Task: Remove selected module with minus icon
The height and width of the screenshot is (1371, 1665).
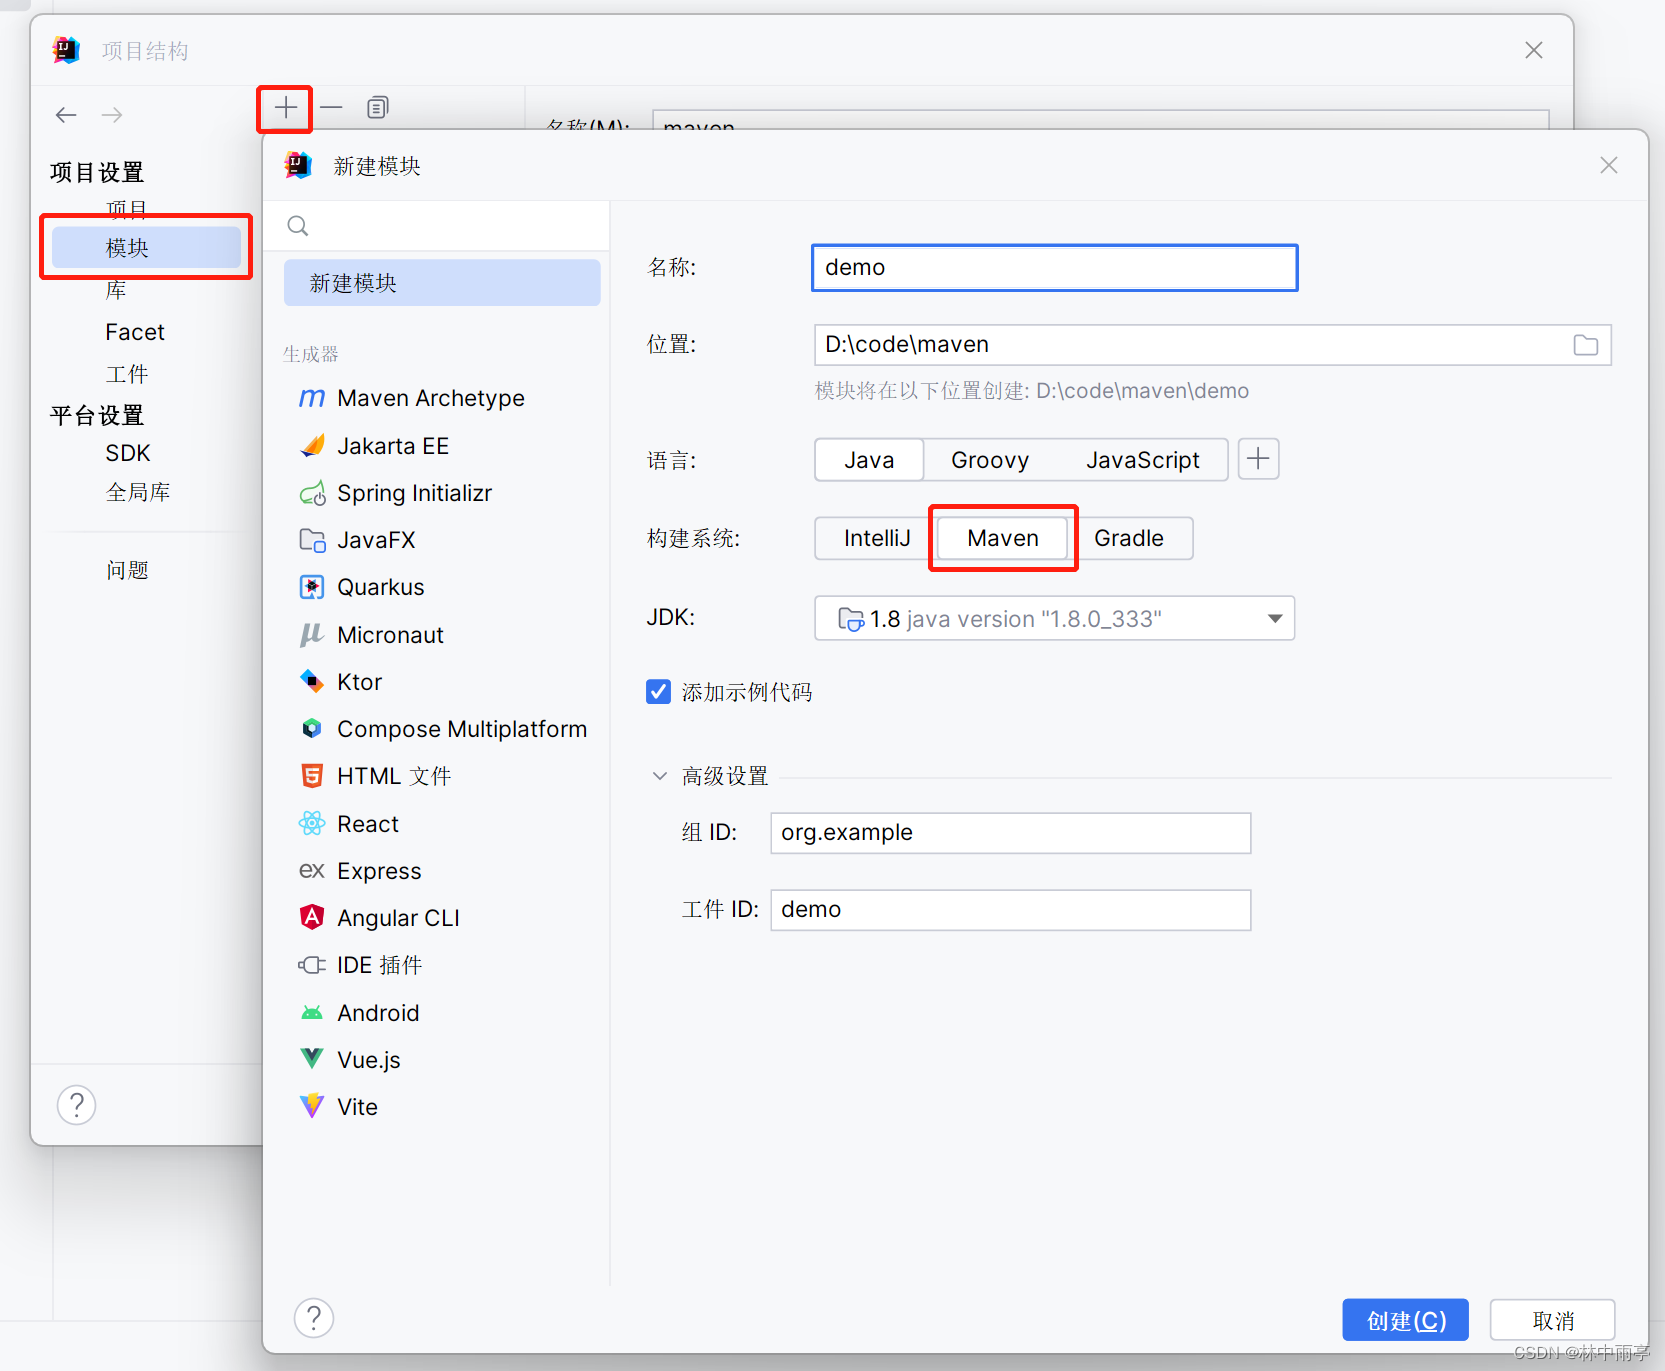Action: click(331, 108)
